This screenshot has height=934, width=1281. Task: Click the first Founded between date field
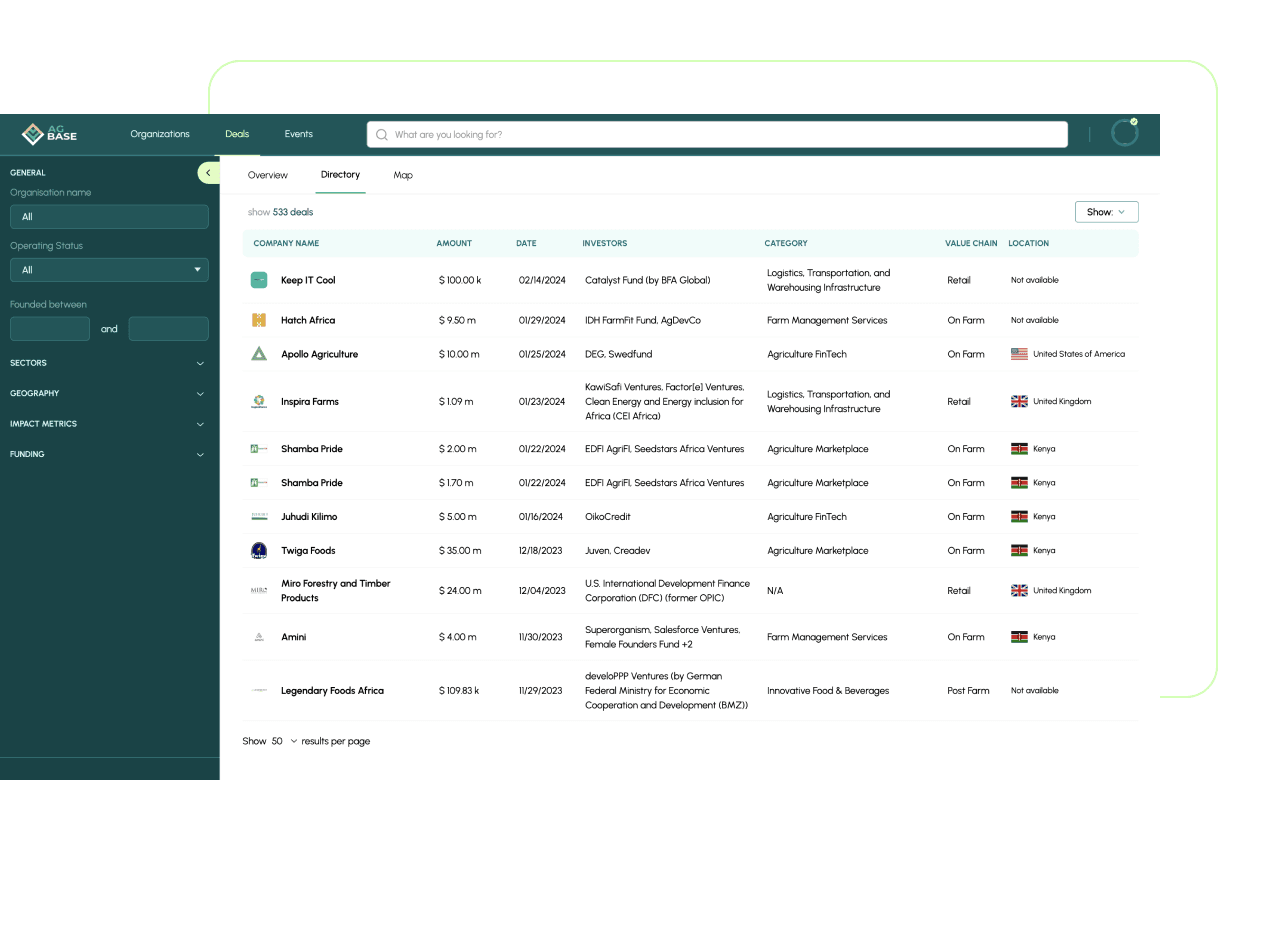click(50, 329)
